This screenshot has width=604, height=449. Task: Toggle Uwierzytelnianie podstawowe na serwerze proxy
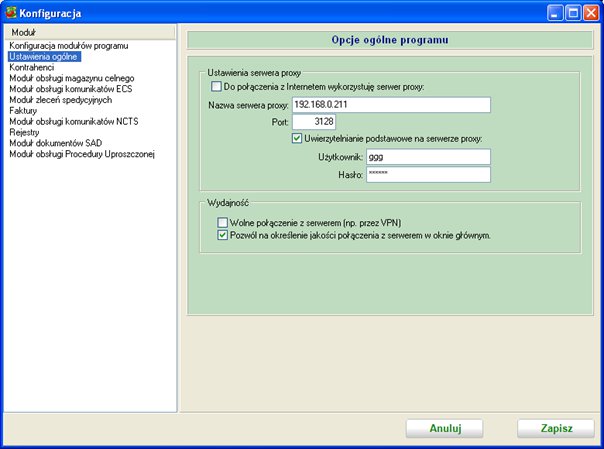click(x=297, y=138)
